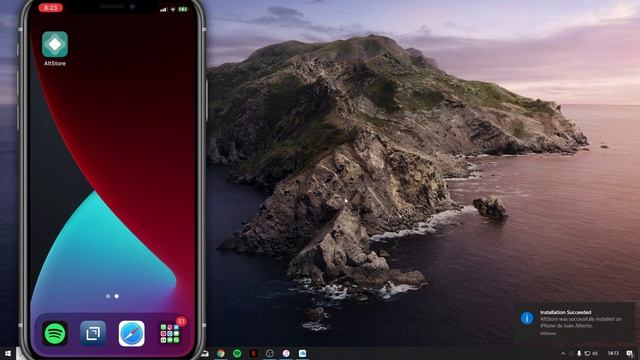Click the AltServer source label in notification

click(x=548, y=333)
